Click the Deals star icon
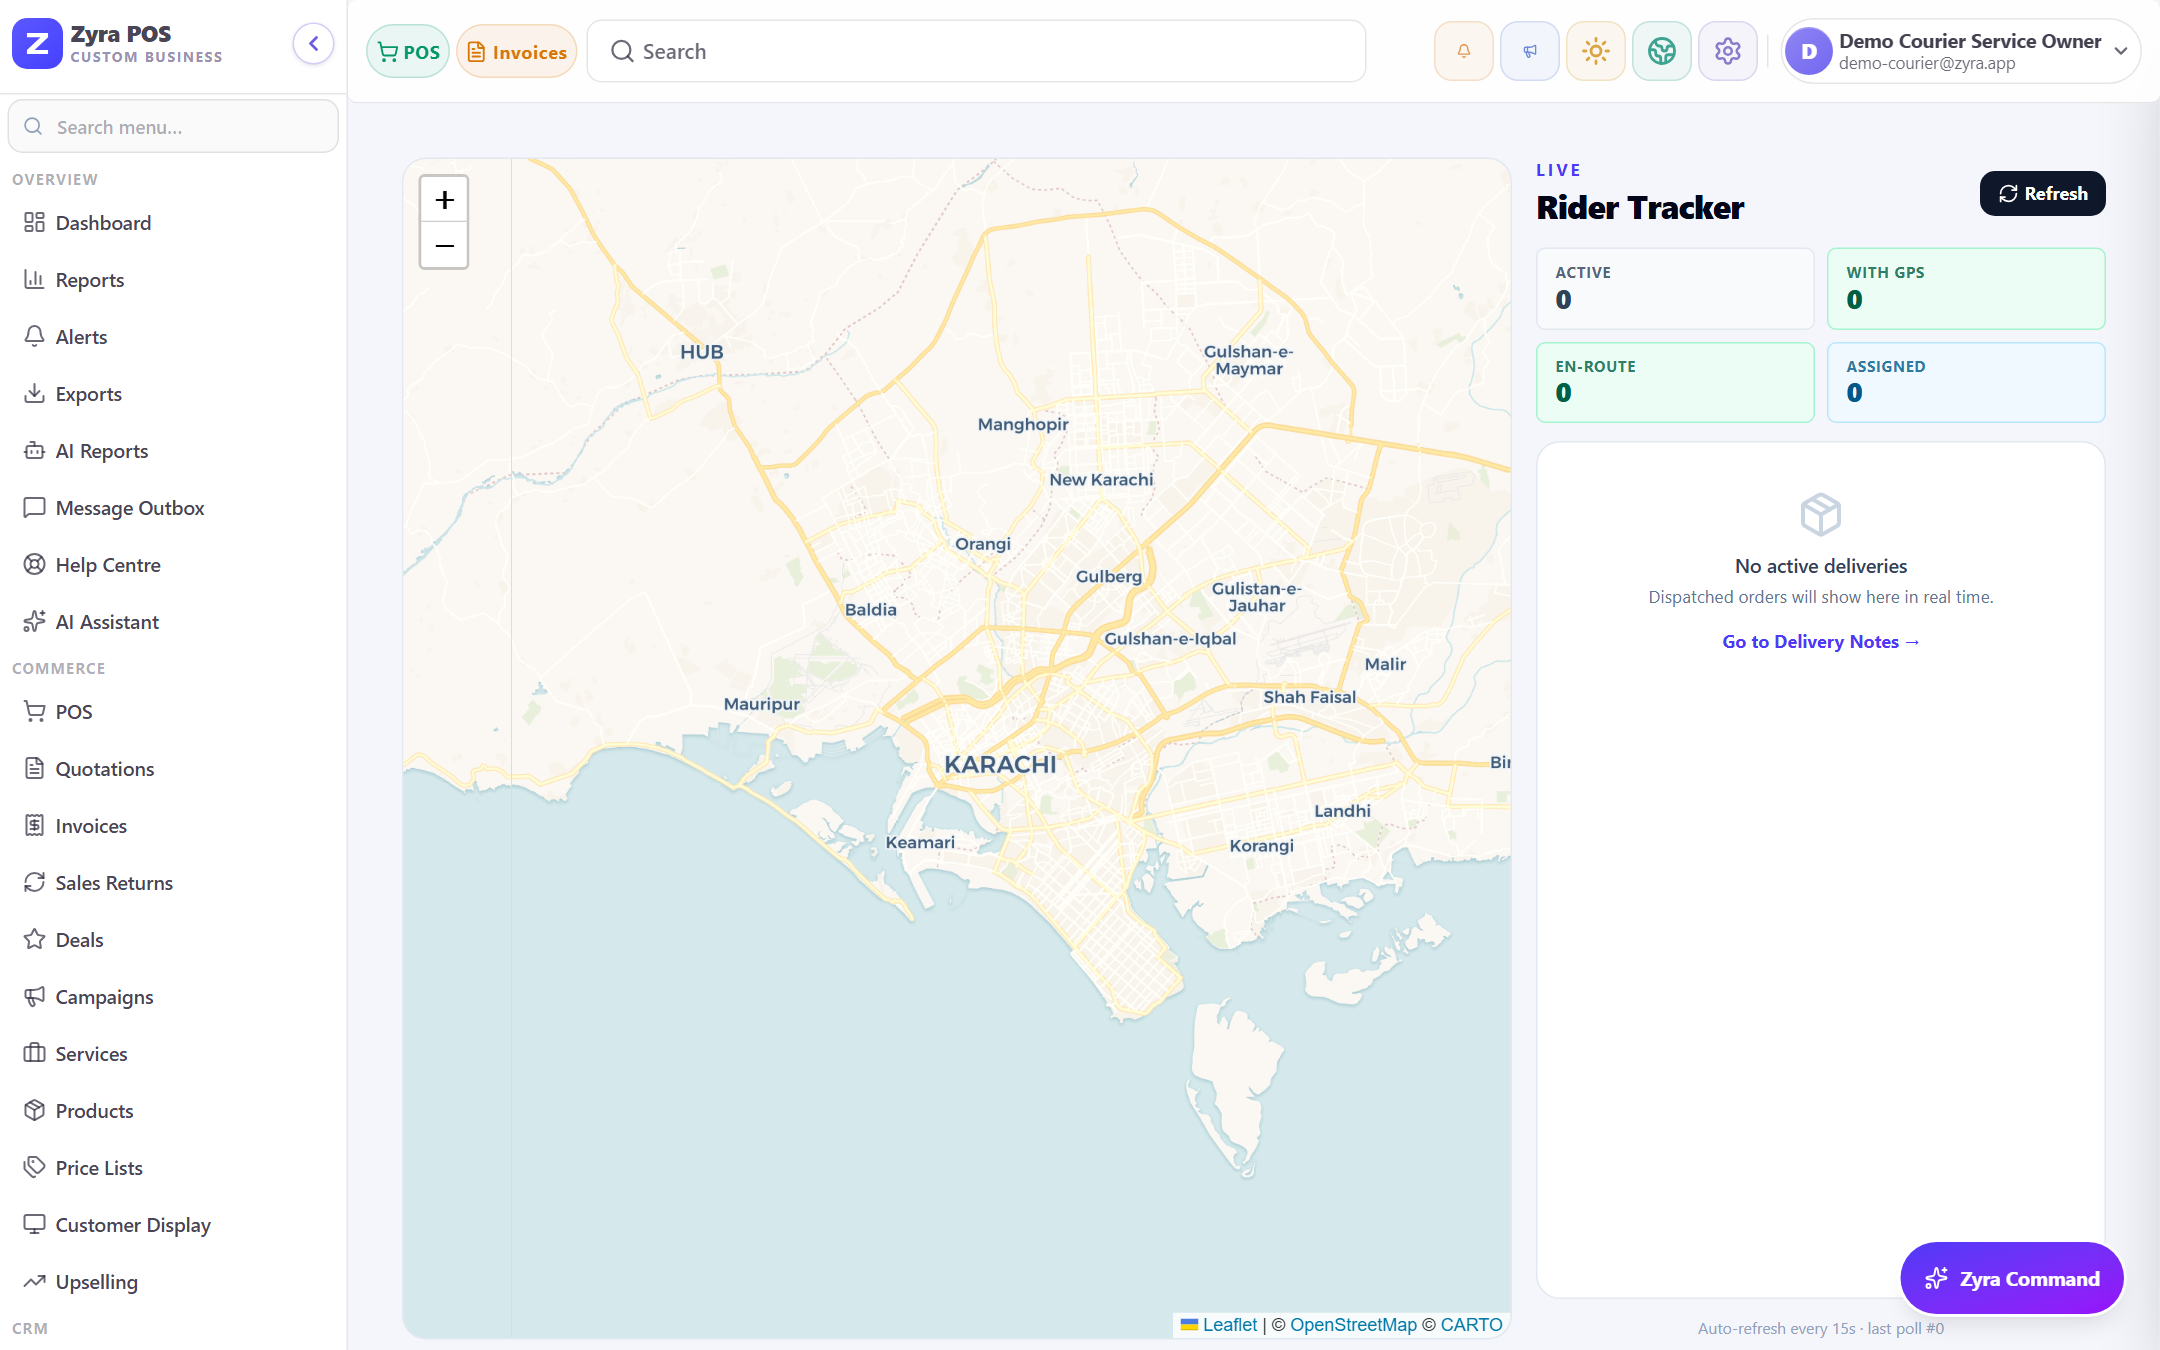 (x=35, y=939)
